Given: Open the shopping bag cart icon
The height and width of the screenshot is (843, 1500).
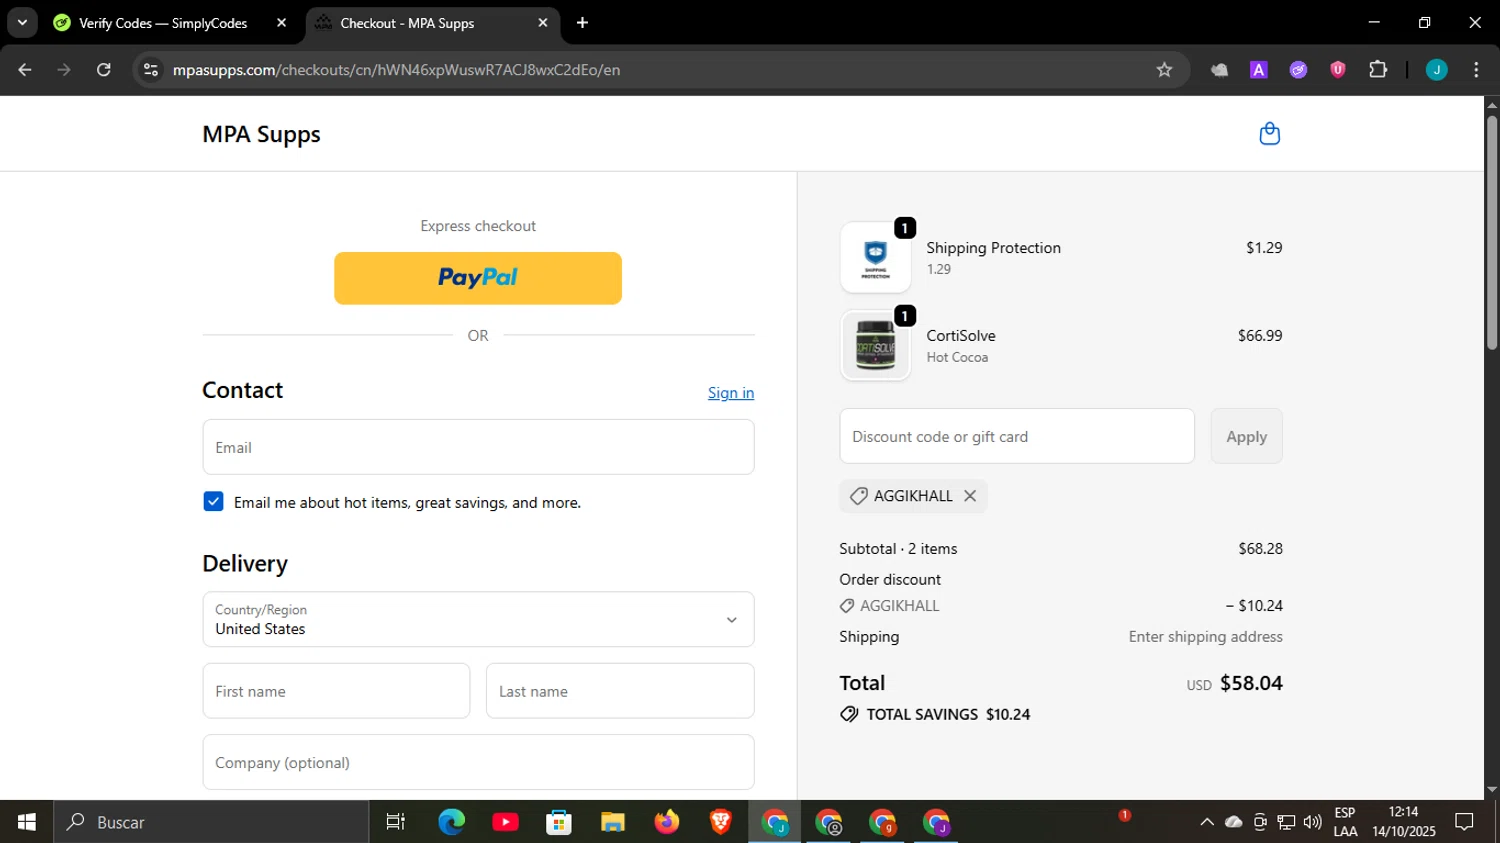Looking at the screenshot, I should tap(1269, 134).
